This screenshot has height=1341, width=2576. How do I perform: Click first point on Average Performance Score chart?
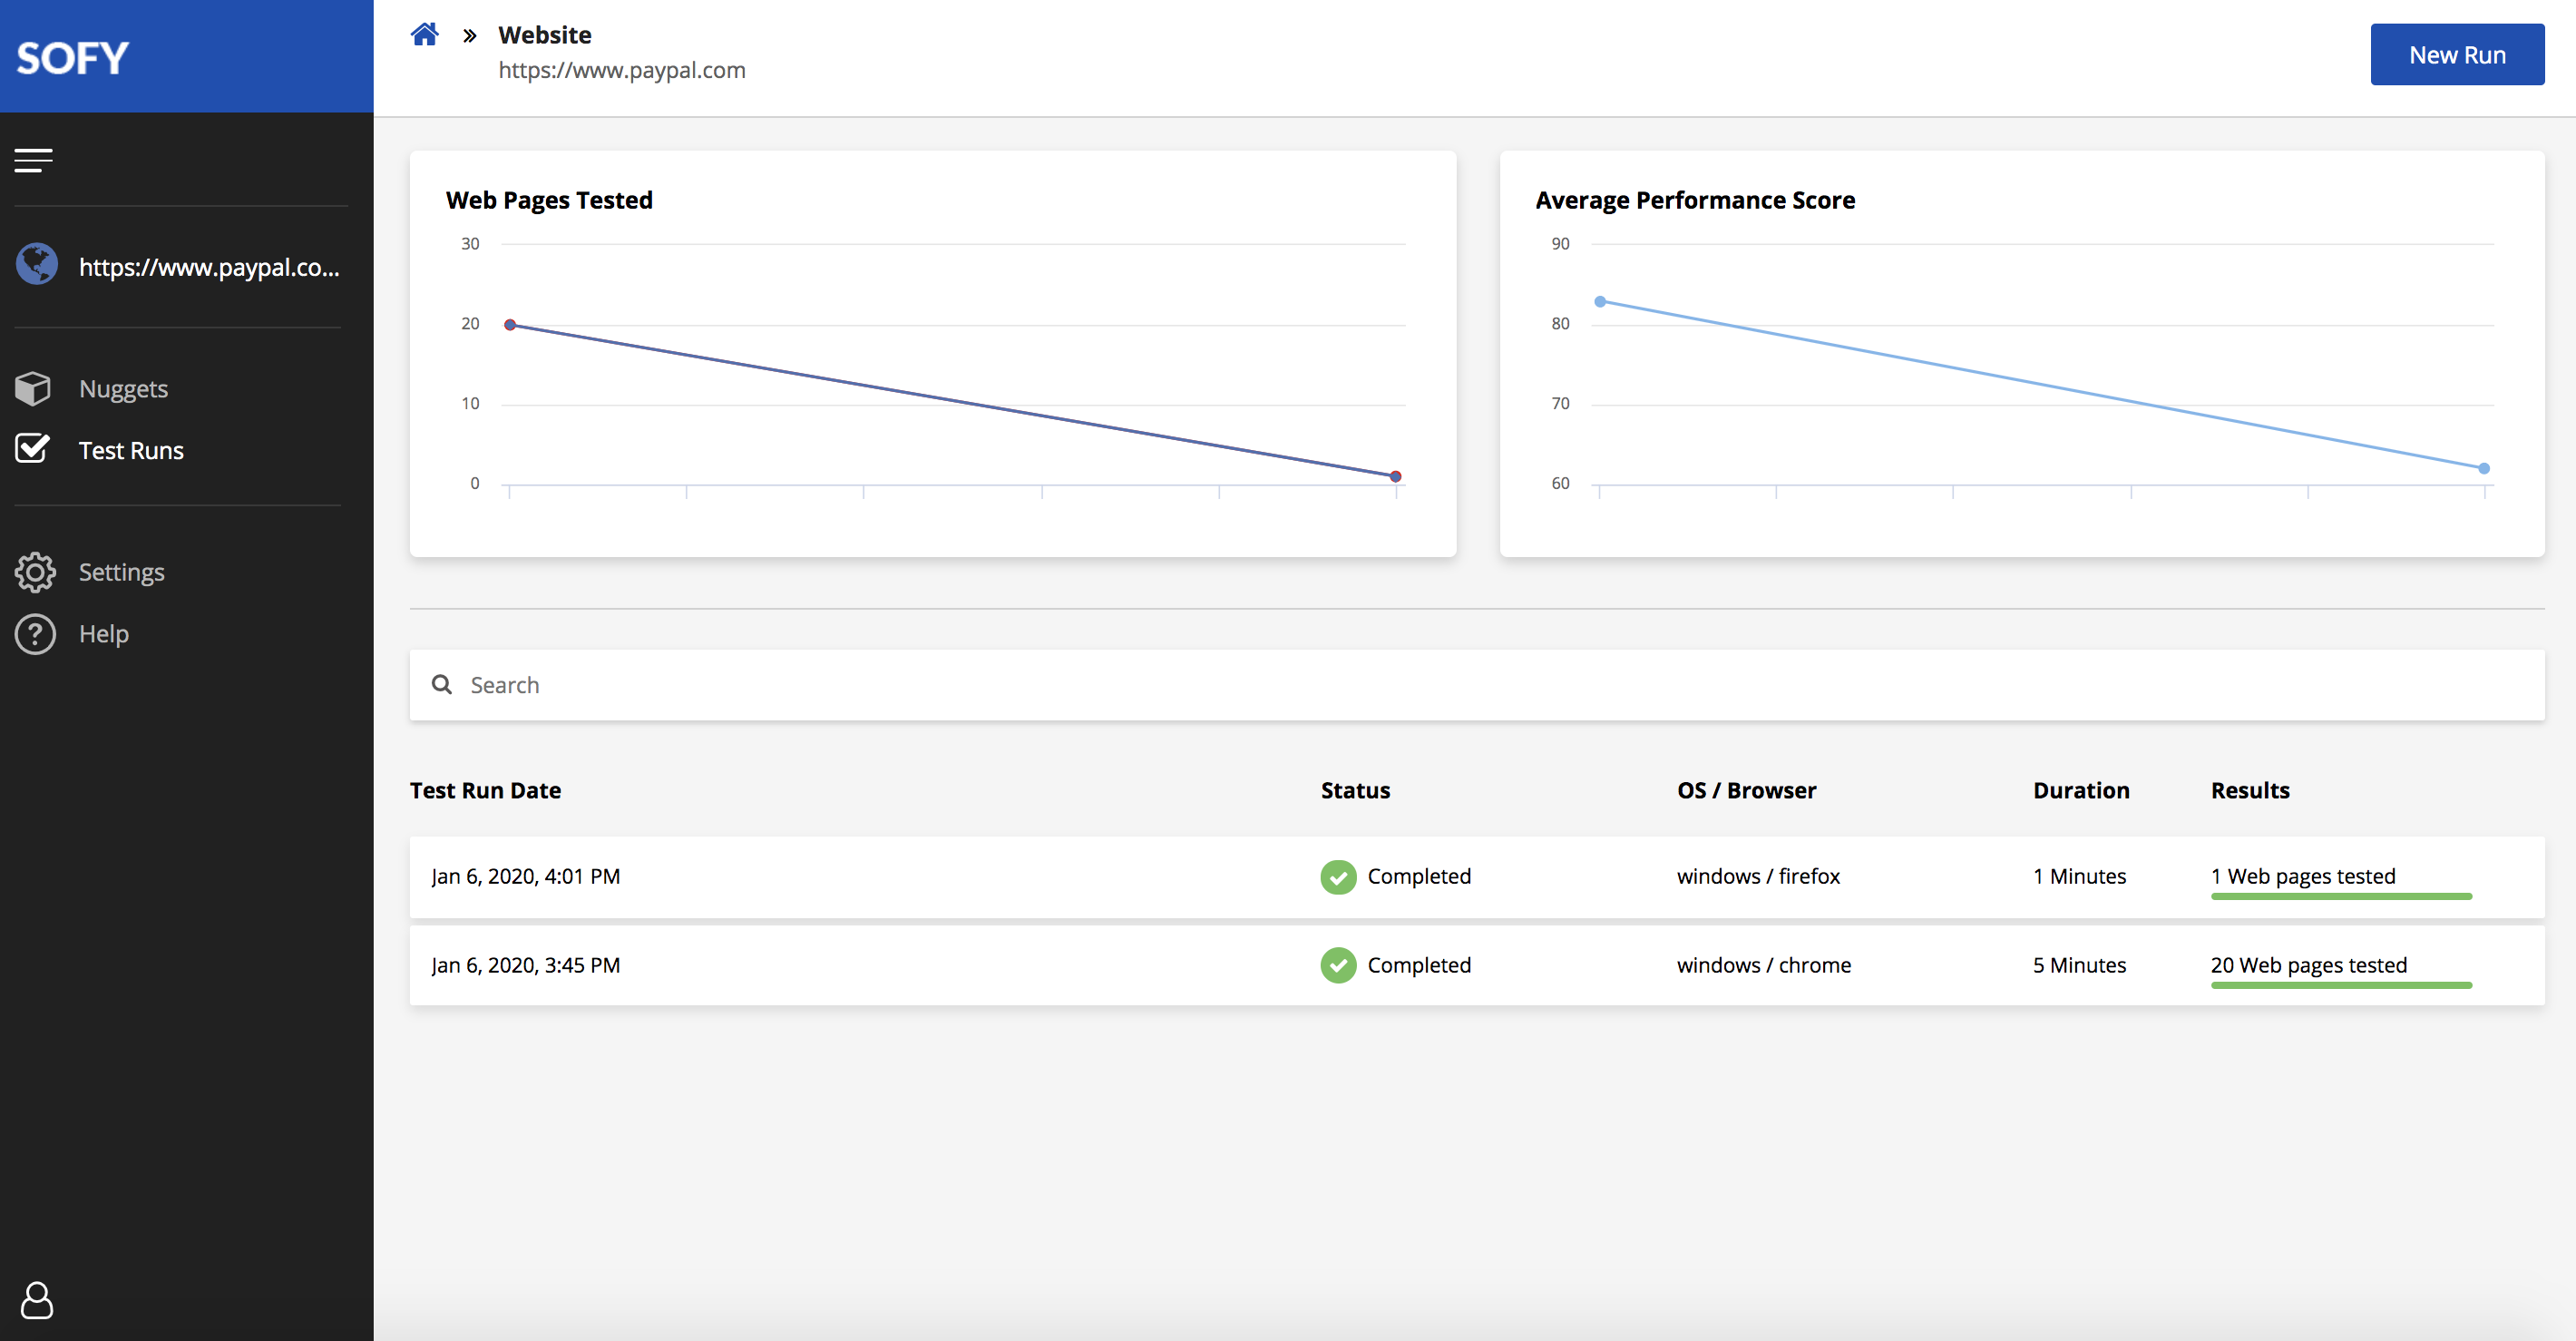point(1600,301)
